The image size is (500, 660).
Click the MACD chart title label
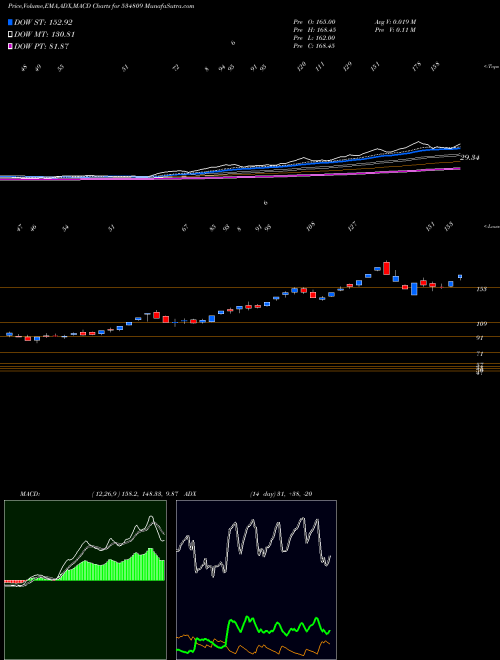(30, 494)
